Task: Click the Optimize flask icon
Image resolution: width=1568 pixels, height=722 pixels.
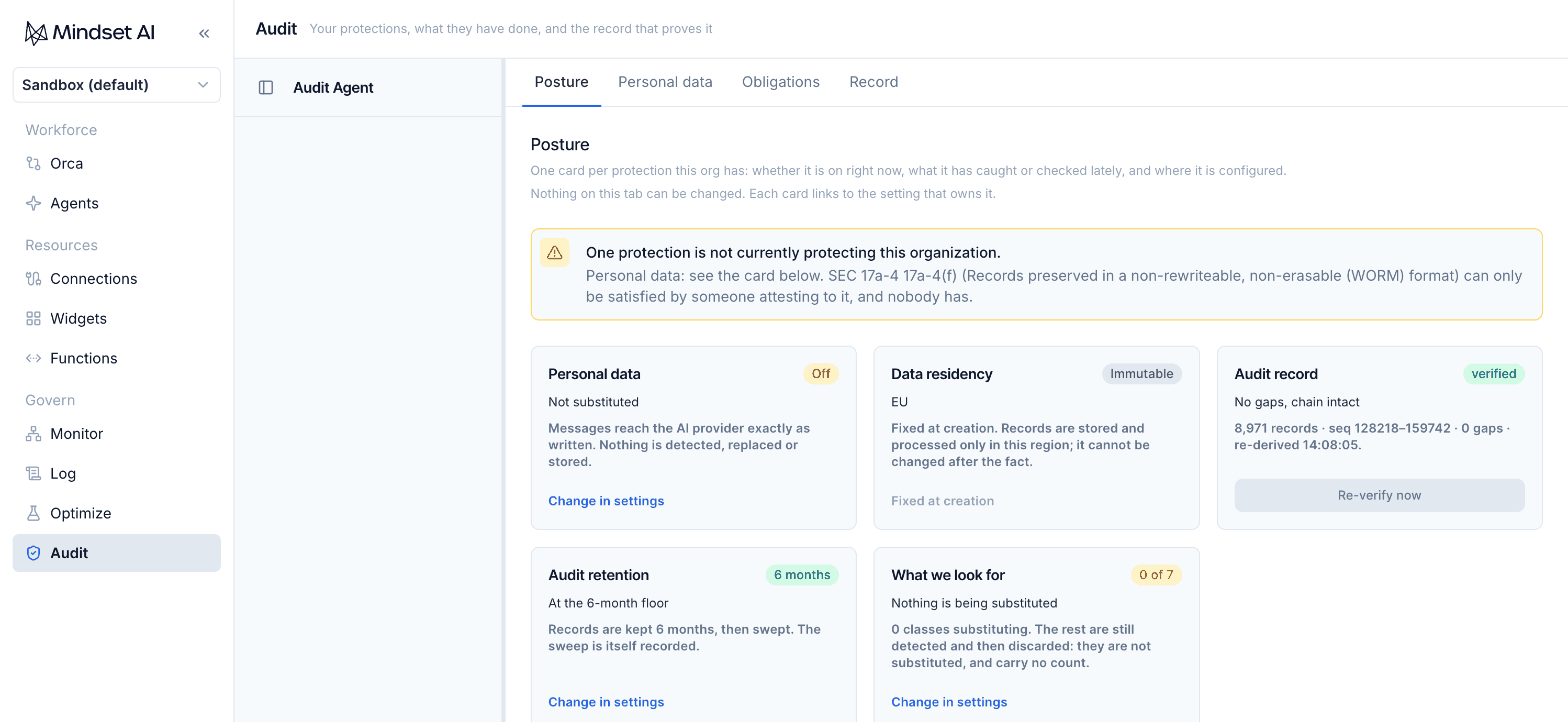Action: (33, 514)
